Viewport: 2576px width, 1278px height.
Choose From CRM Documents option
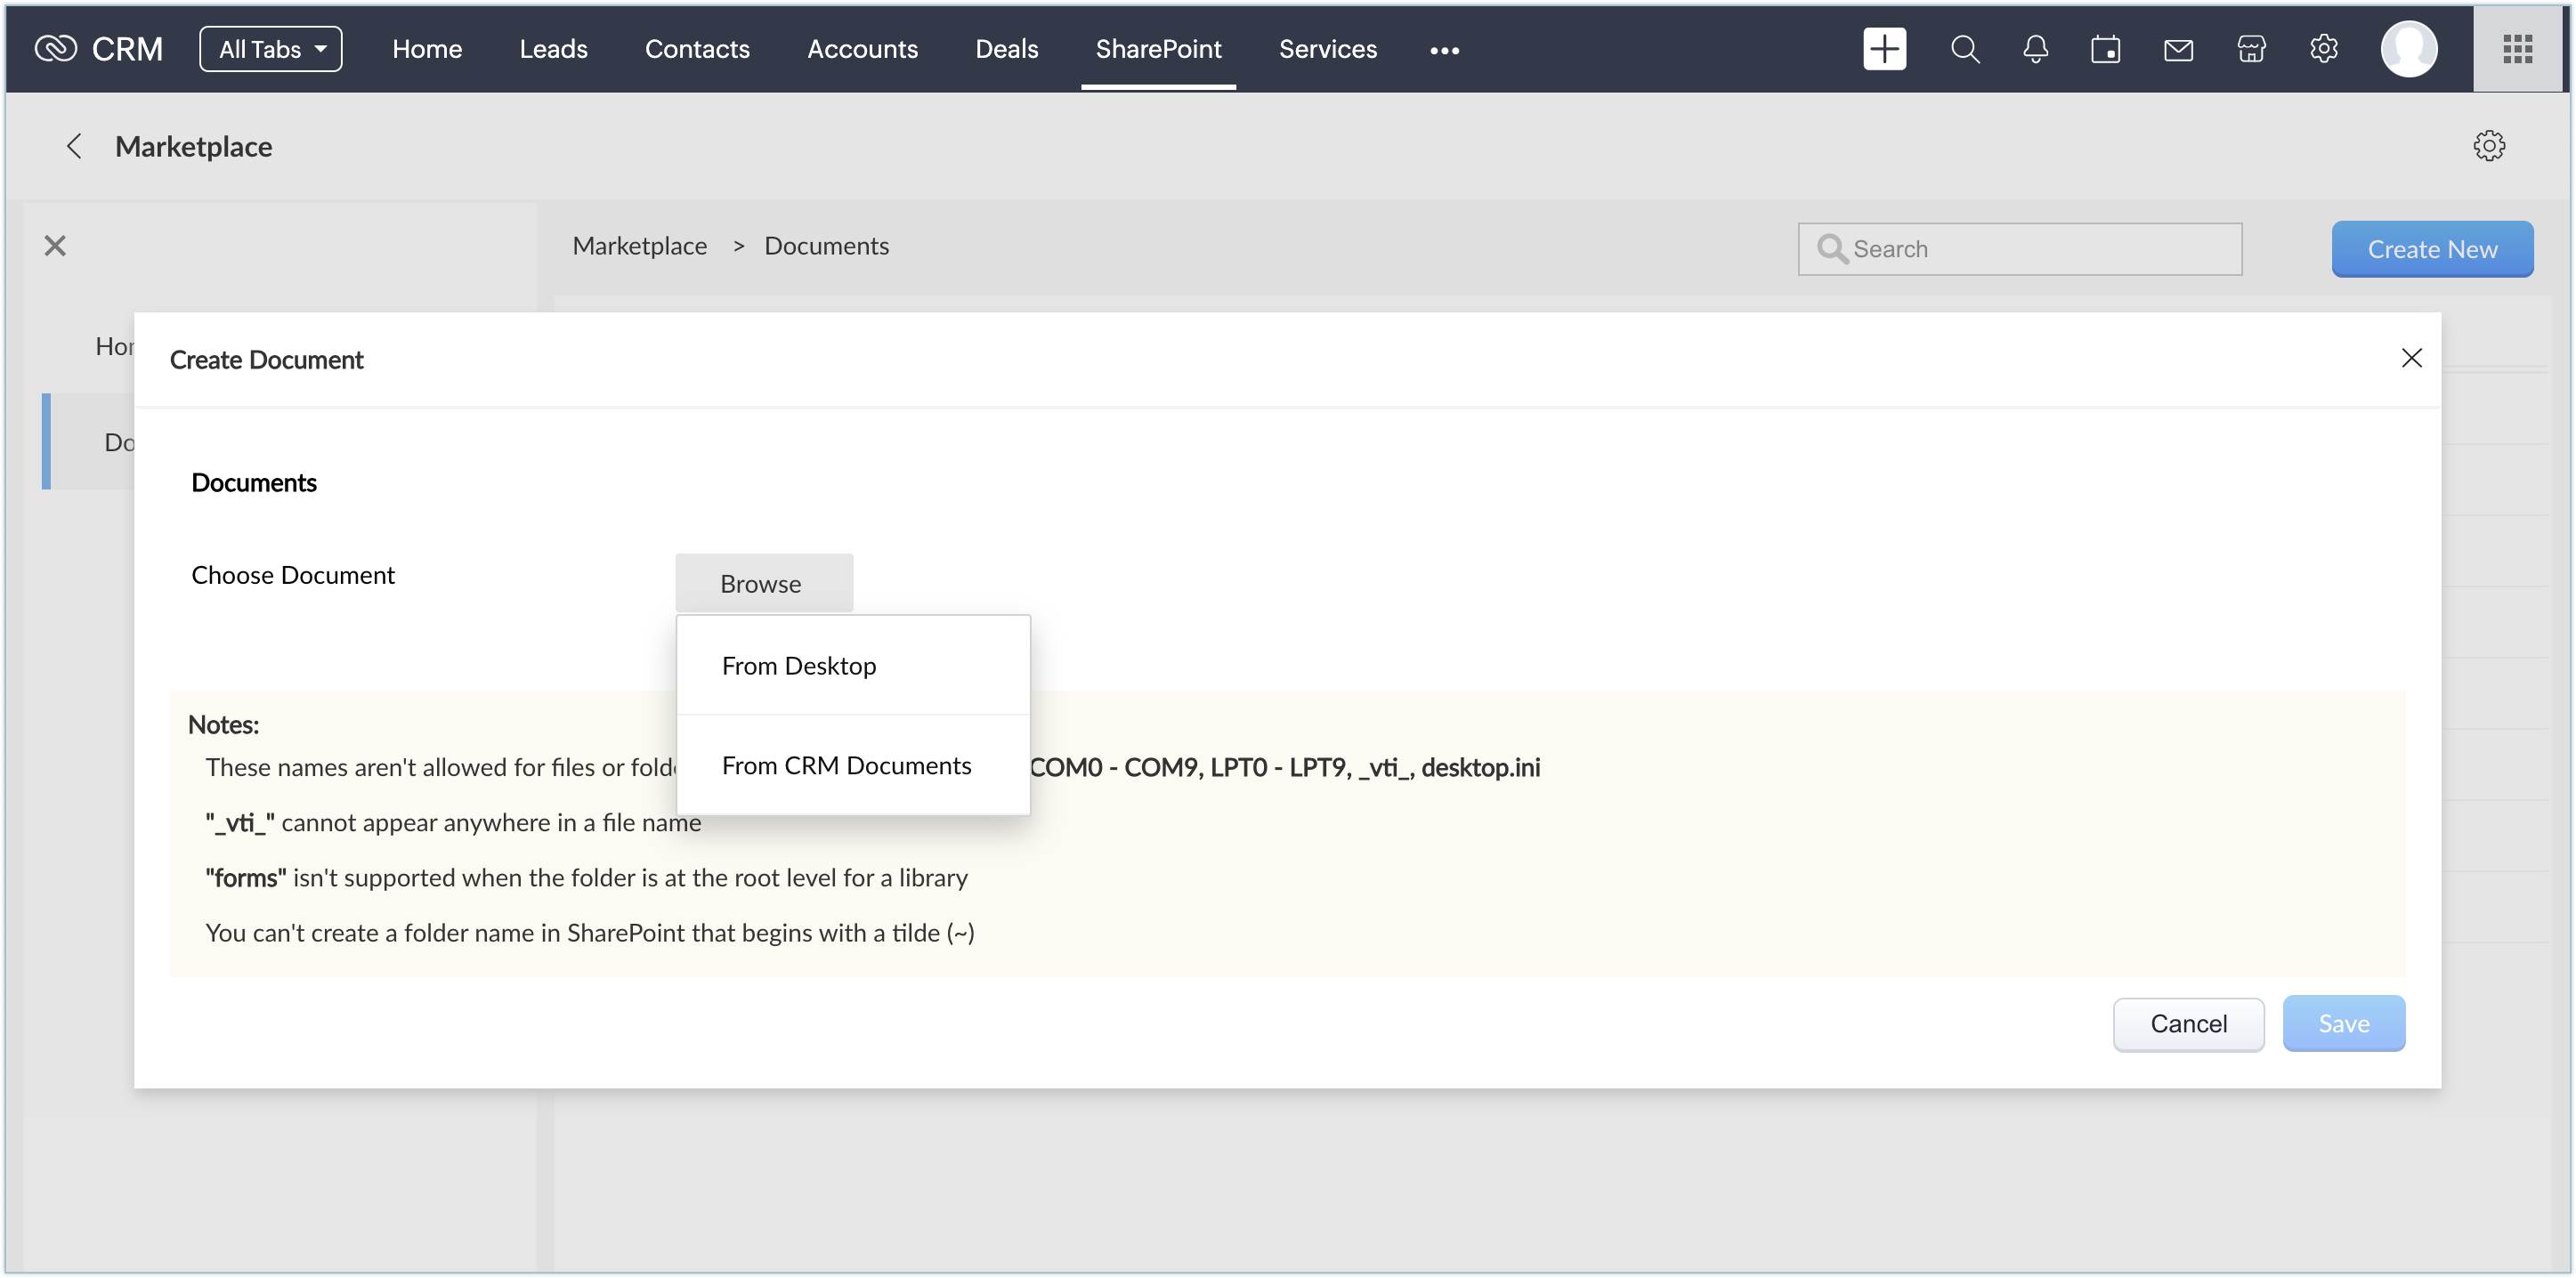click(x=846, y=765)
